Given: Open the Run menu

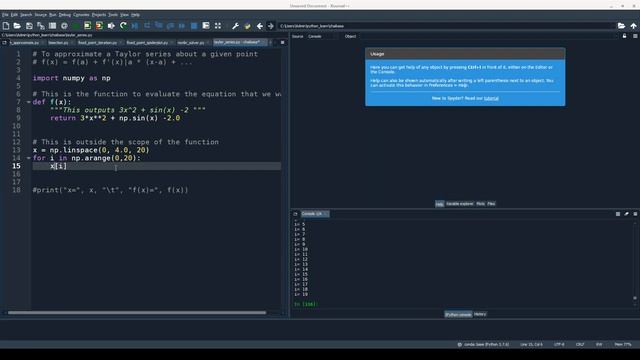Looking at the screenshot, I should (53, 15).
